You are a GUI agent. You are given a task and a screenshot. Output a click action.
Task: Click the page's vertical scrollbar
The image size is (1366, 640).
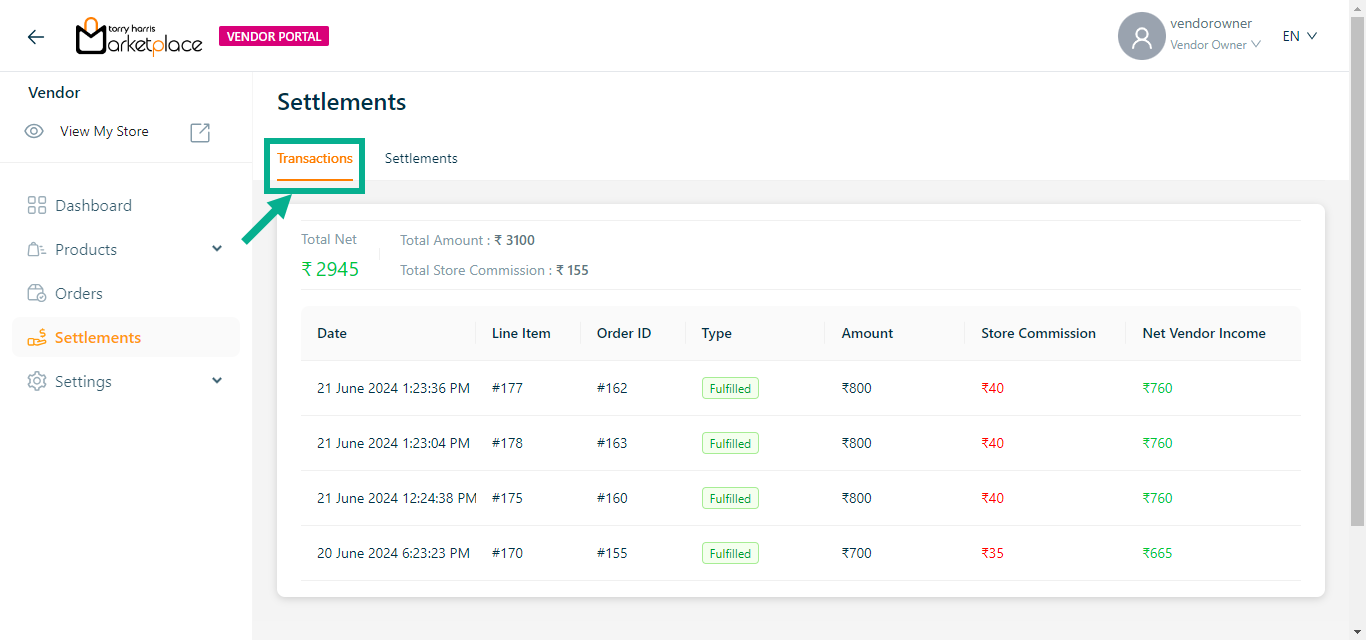coord(1357,270)
